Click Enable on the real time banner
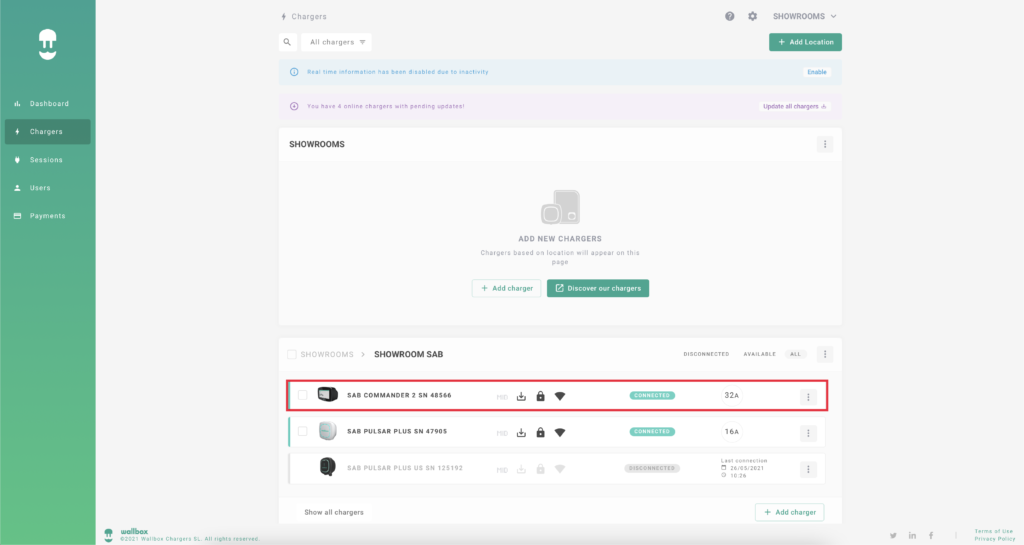 (x=817, y=72)
